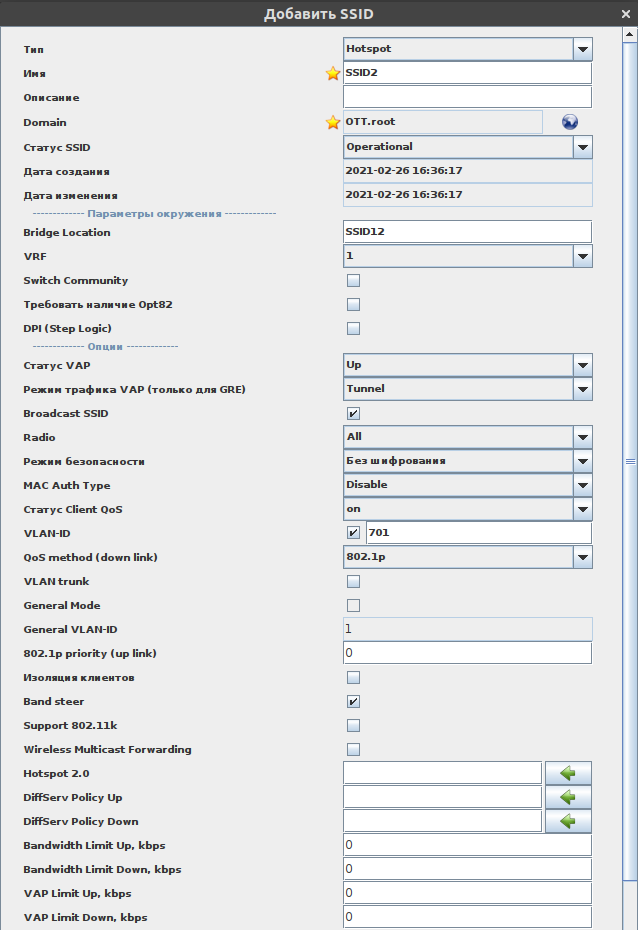Uncheck the Band steer option
The height and width of the screenshot is (930, 638).
pyautogui.click(x=353, y=701)
